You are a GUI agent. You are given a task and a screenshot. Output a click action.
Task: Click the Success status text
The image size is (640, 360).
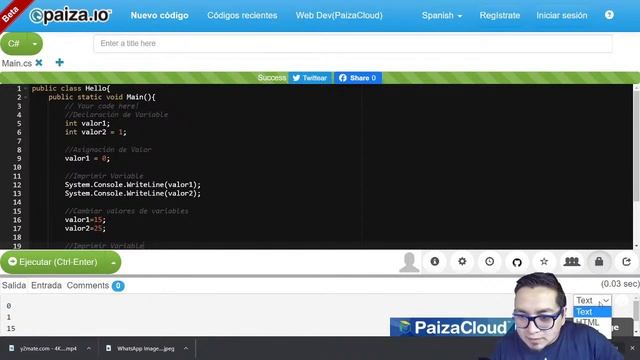click(x=272, y=78)
